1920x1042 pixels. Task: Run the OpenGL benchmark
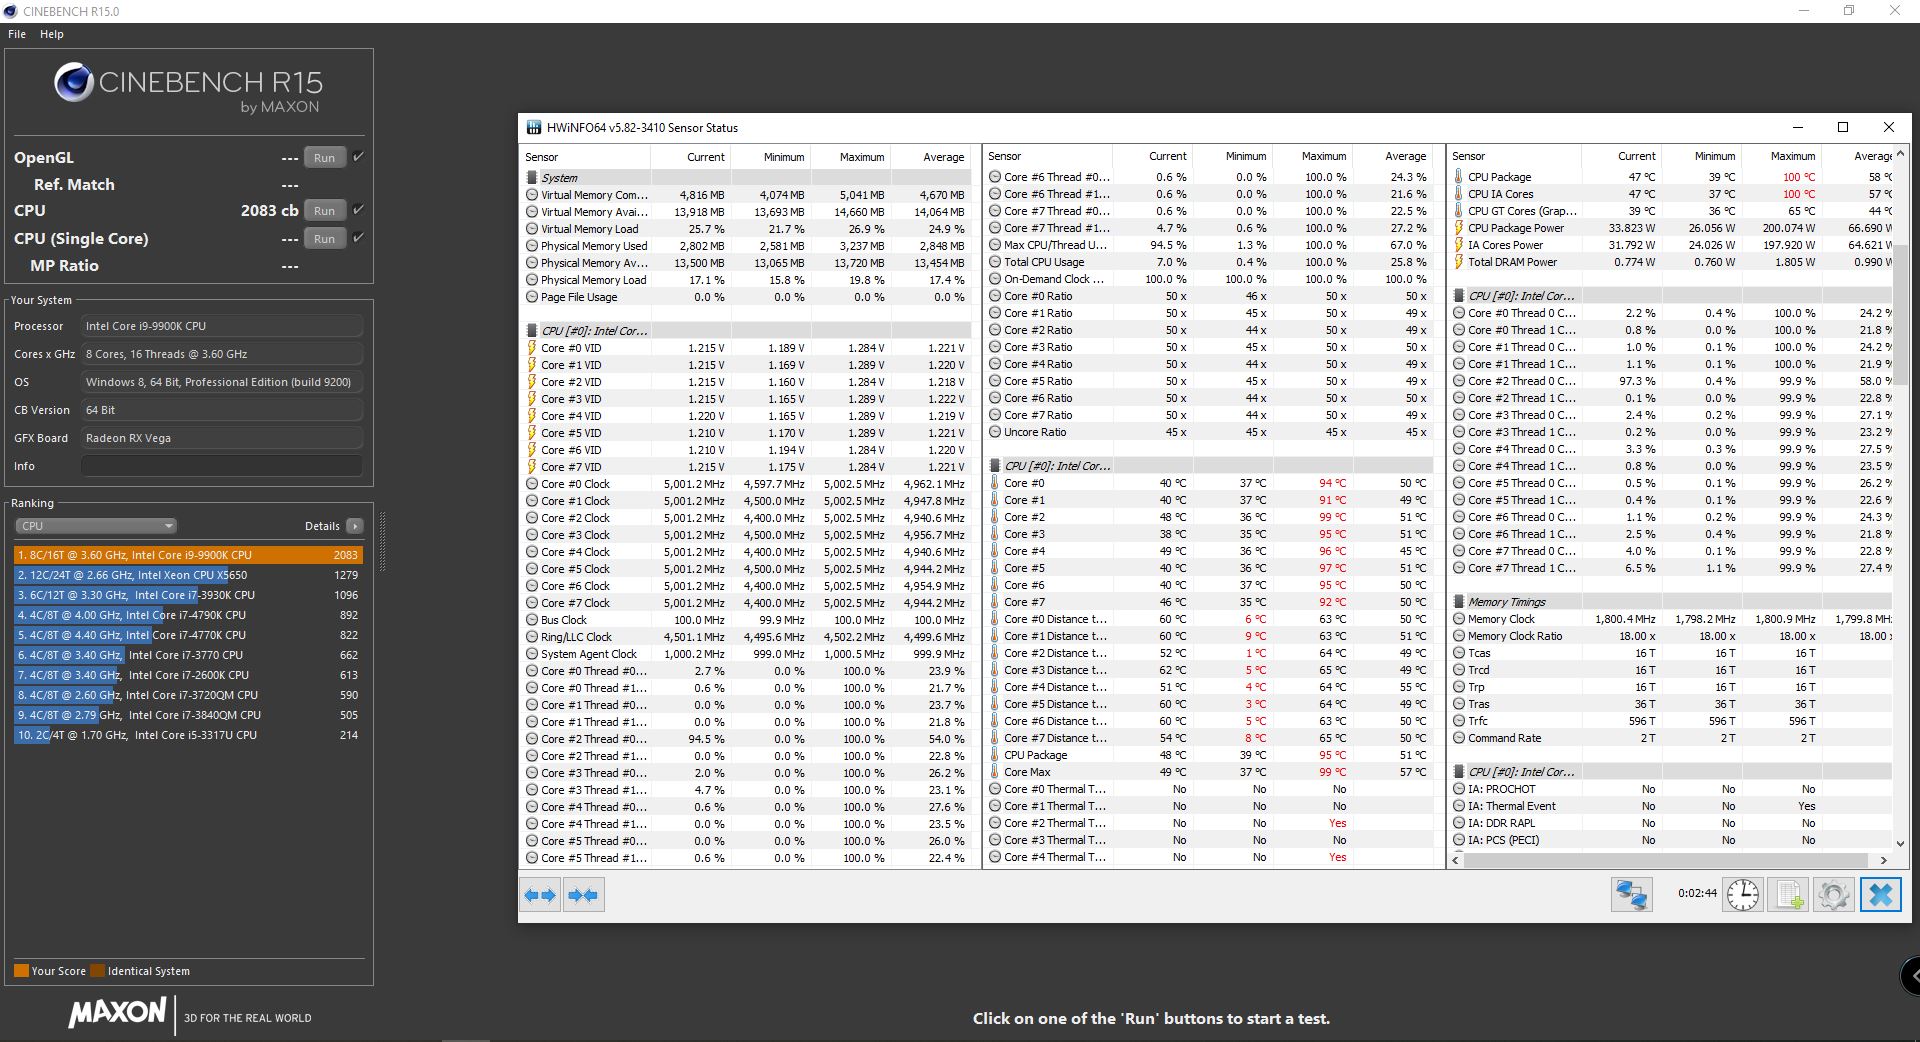(324, 158)
